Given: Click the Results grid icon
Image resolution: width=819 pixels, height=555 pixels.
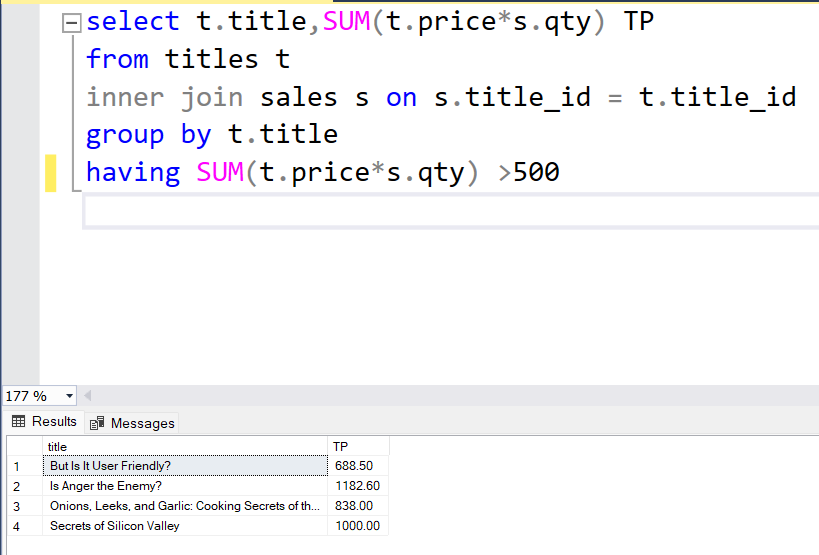Looking at the screenshot, I should pos(18,421).
